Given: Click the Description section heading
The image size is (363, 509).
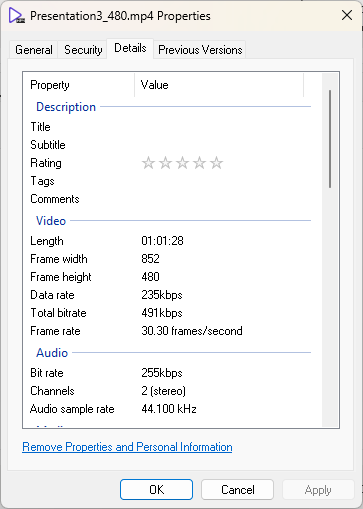Looking at the screenshot, I should tap(66, 107).
